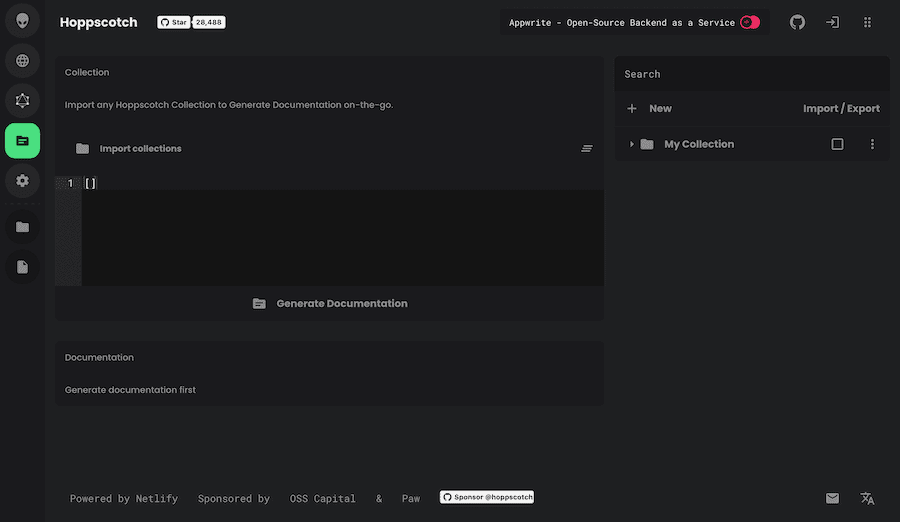Click the document file icon in sidebar

point(22,267)
